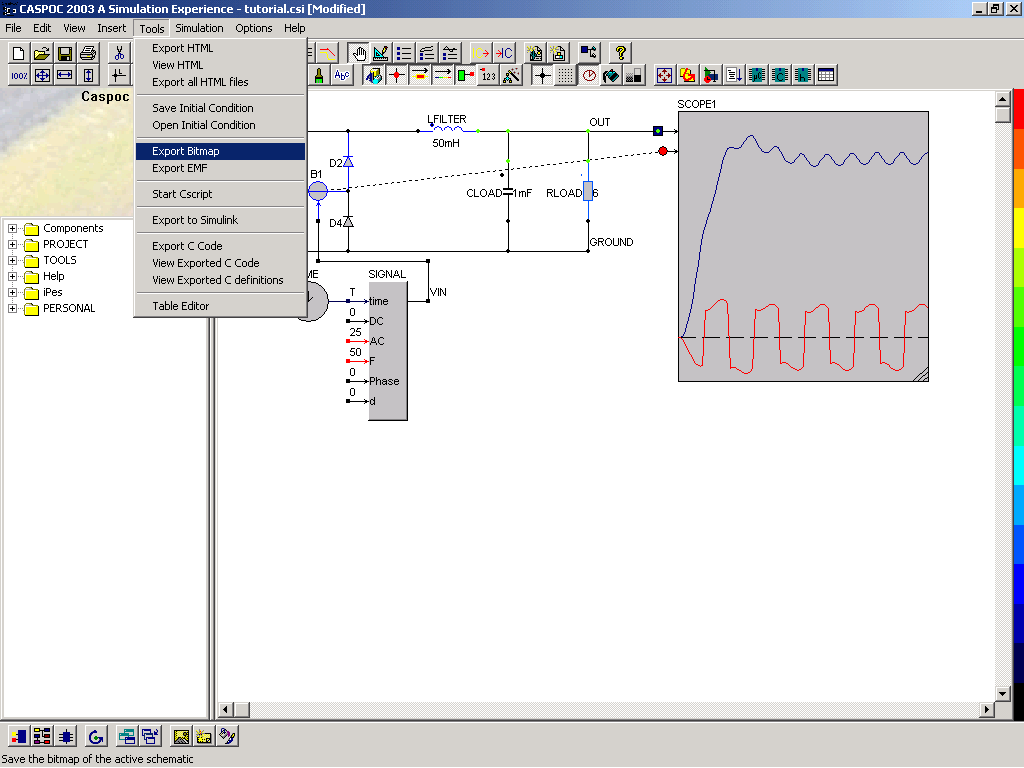Viewport: 1024px width, 768px height.
Task: Click the vertical scrollbar up arrow
Action: point(1002,99)
